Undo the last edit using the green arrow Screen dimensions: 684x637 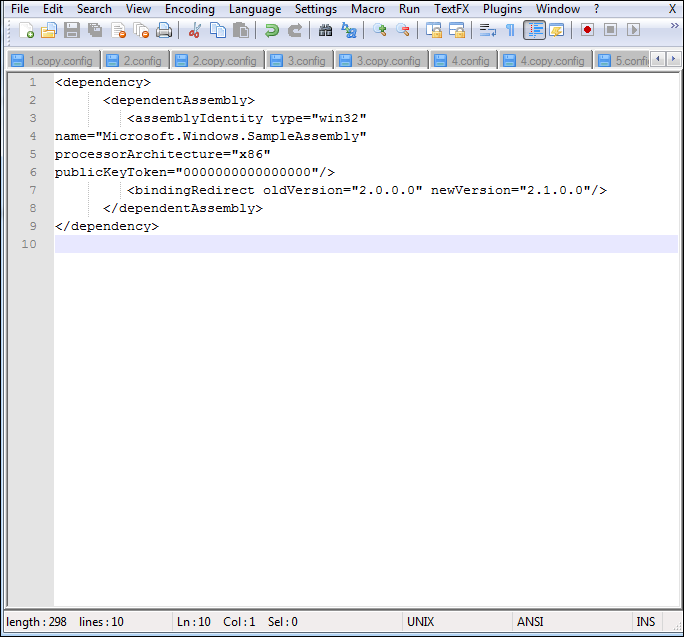point(272,30)
